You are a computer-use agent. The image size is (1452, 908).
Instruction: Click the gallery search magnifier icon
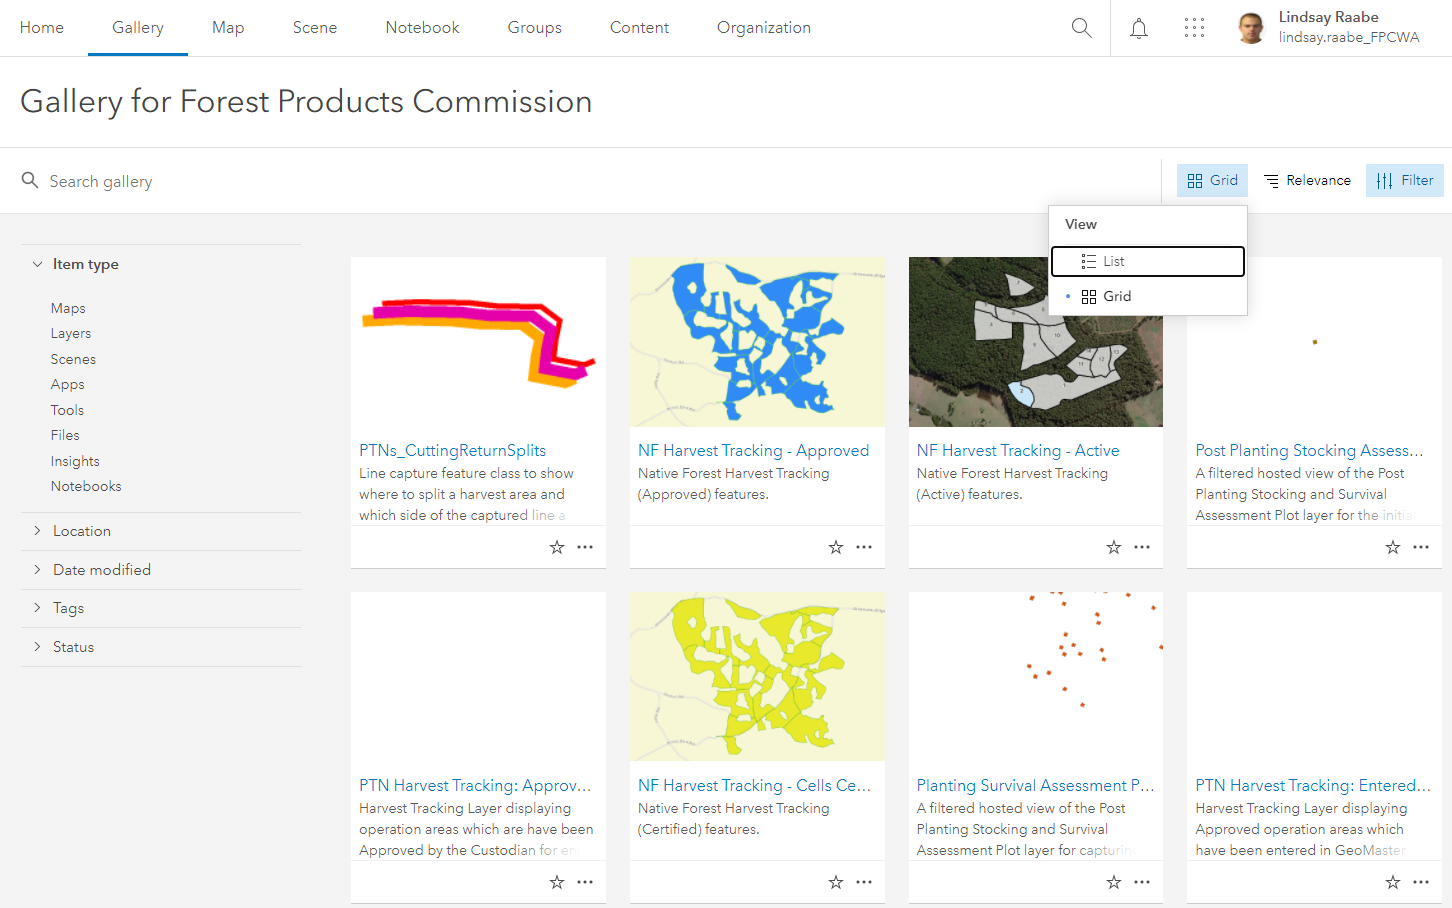click(x=30, y=180)
